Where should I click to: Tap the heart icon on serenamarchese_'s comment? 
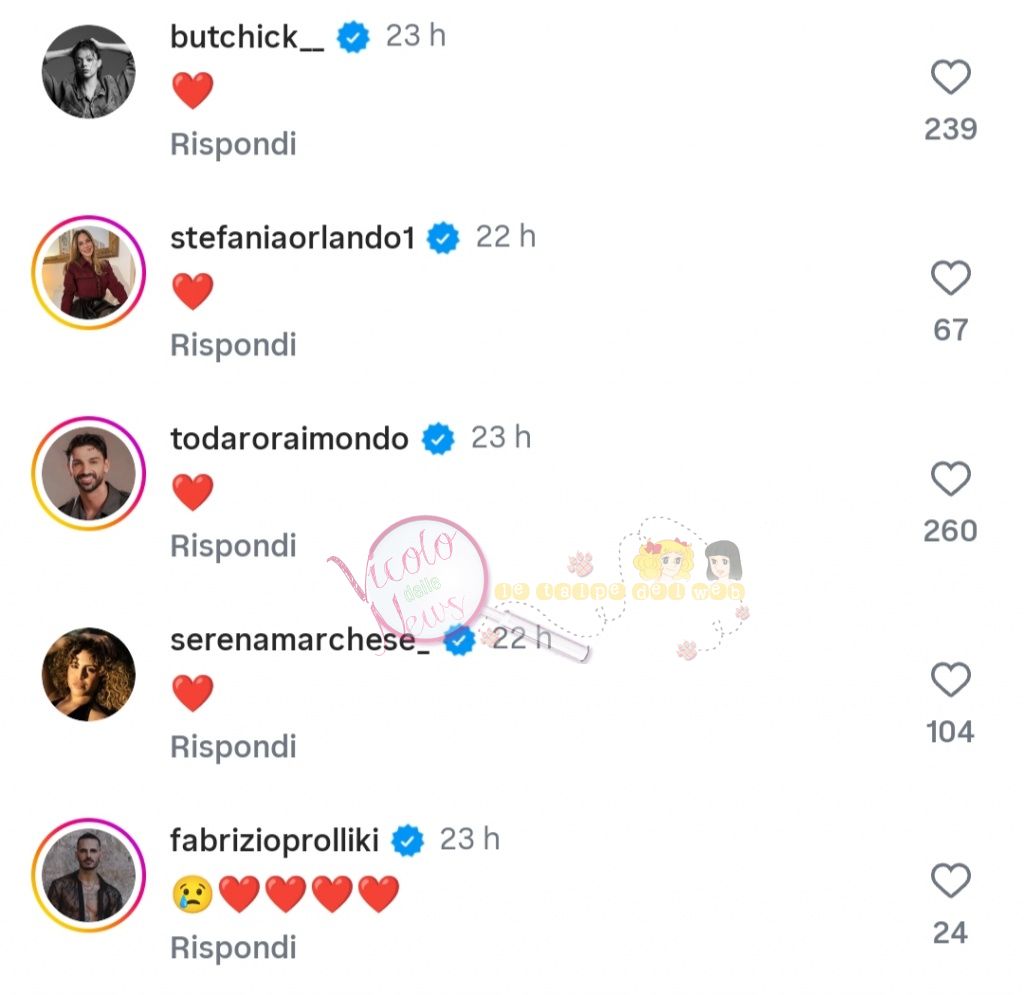(x=950, y=681)
